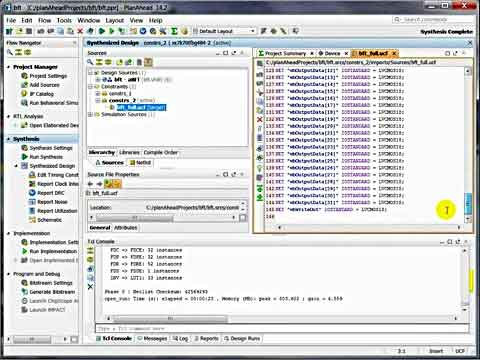
Task: Click the Sources panel search magnifier icon
Action: coord(90,62)
